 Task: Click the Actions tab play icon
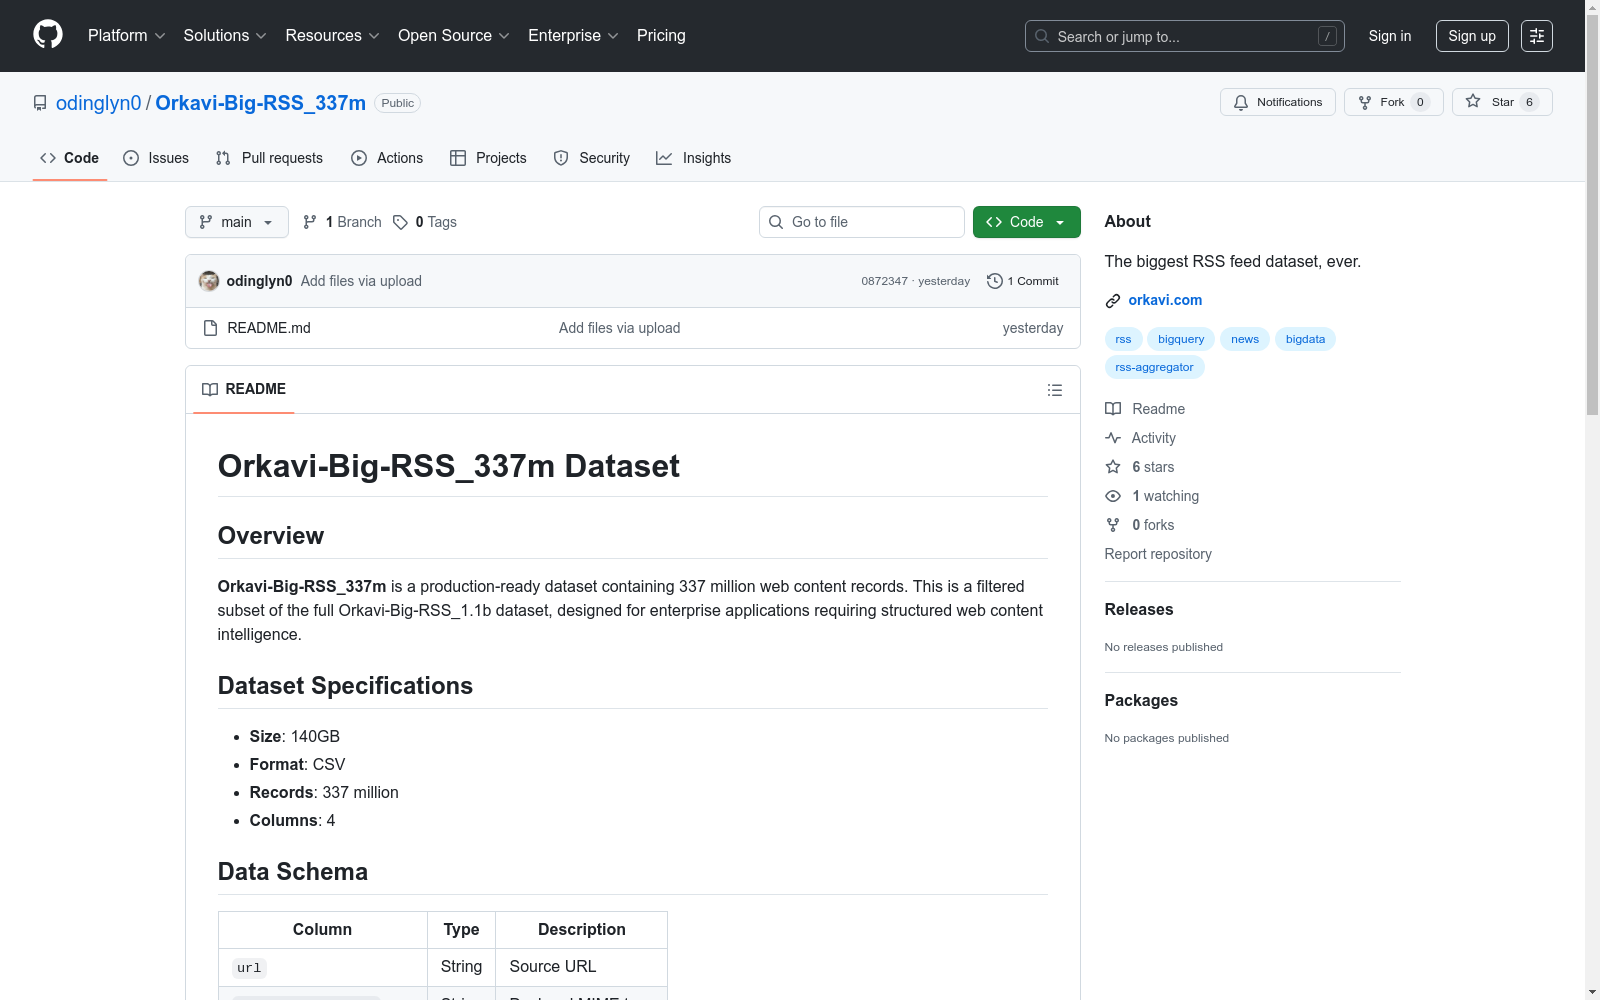359,158
